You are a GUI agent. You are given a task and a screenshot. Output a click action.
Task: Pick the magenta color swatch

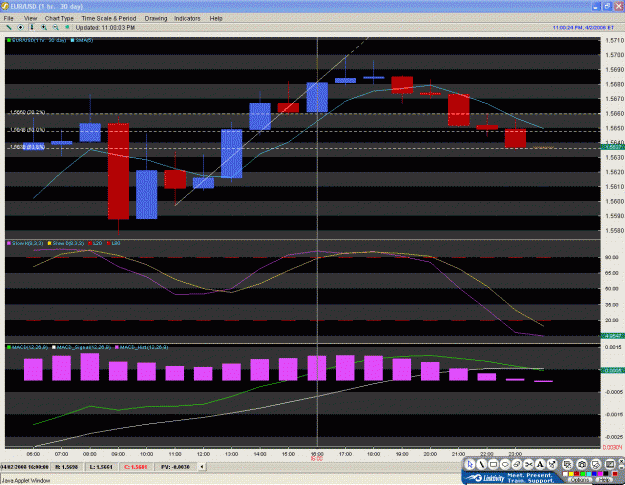pyautogui.click(x=600, y=474)
